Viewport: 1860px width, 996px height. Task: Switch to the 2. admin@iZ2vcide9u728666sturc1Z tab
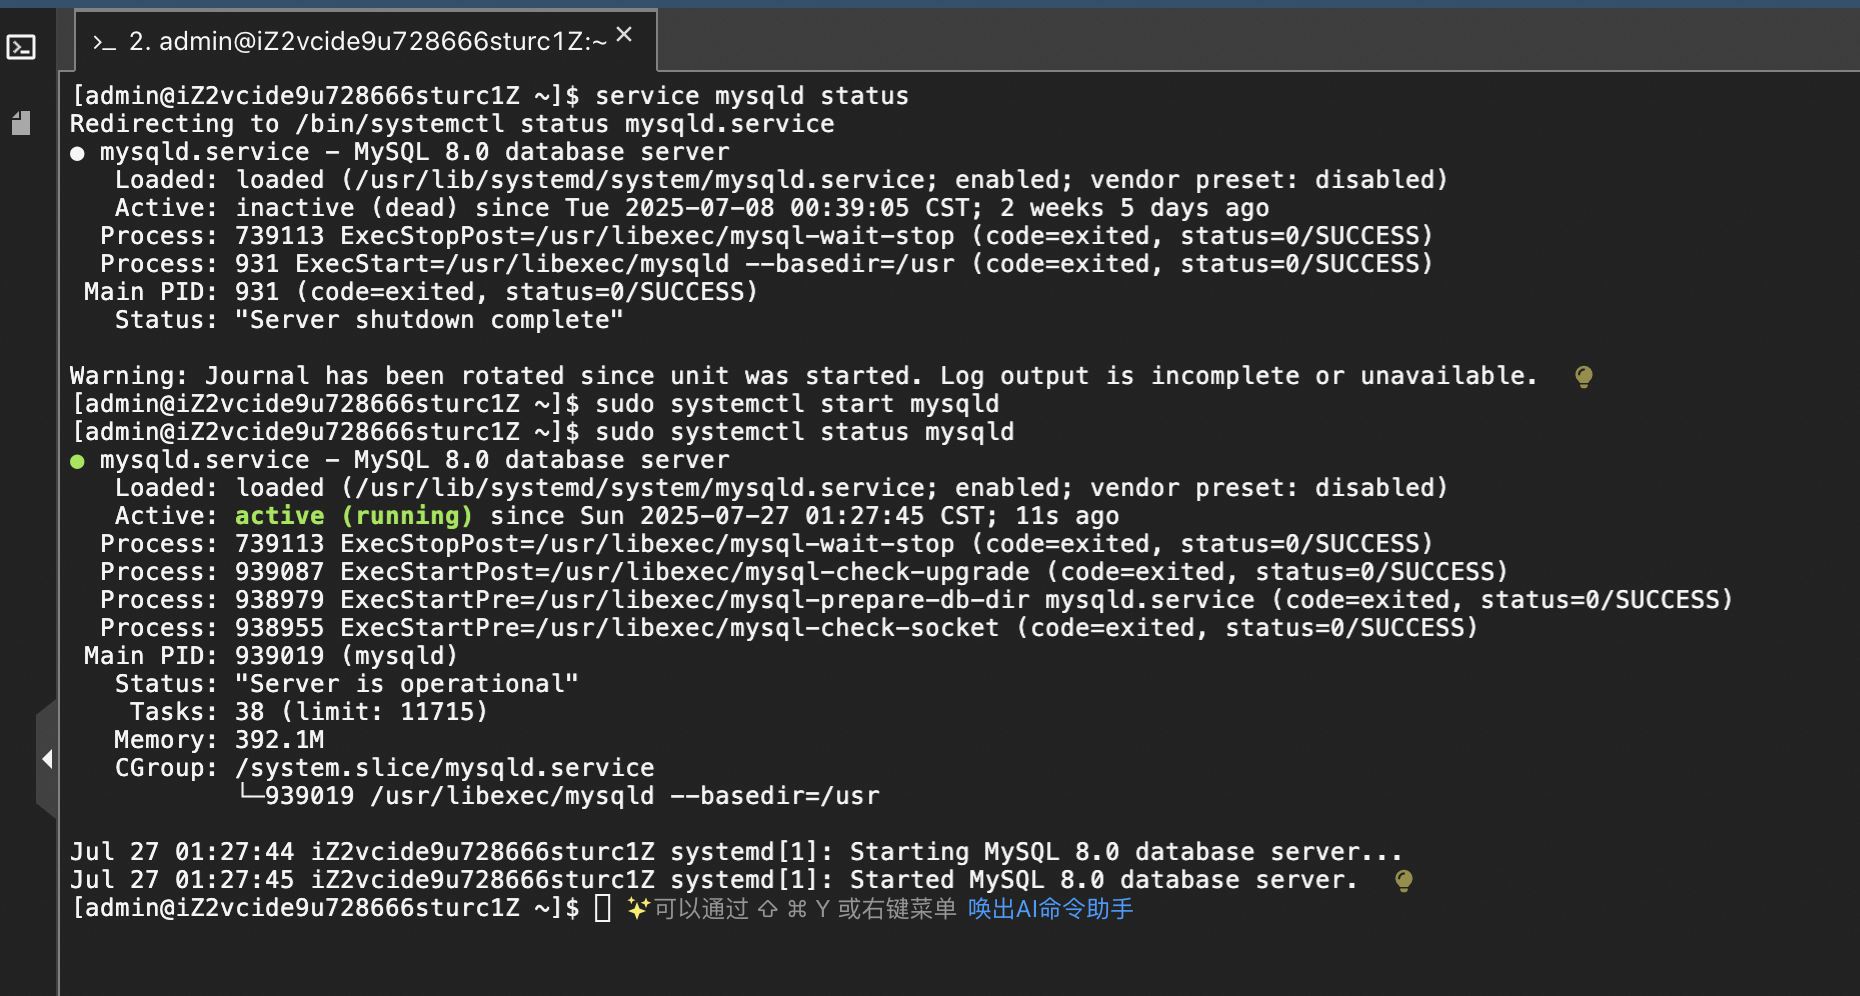[367, 41]
